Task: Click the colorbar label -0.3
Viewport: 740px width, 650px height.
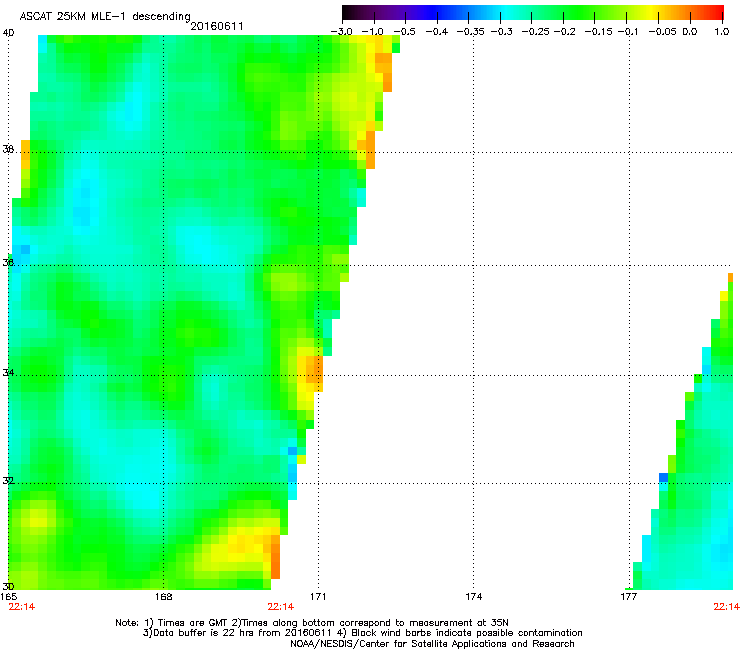Action: pyautogui.click(x=501, y=32)
